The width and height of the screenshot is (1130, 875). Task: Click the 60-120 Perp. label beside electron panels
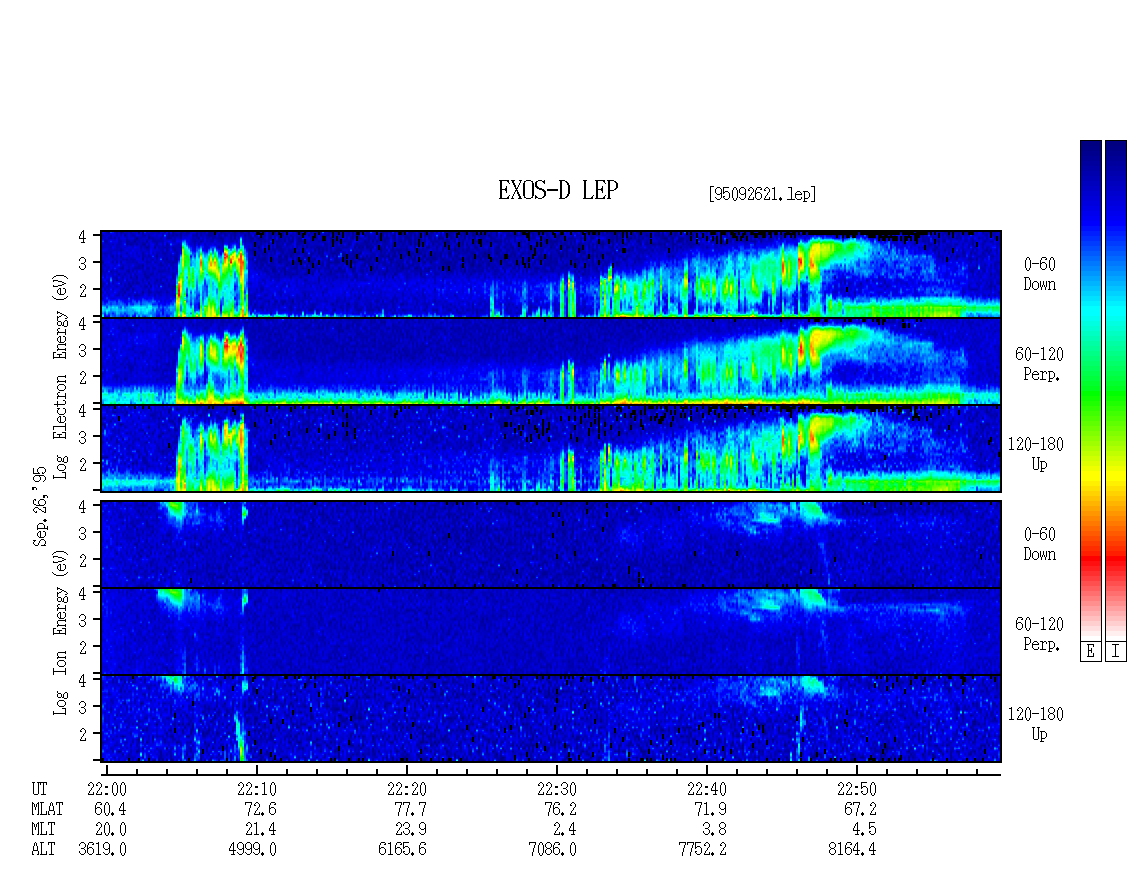(x=1039, y=364)
